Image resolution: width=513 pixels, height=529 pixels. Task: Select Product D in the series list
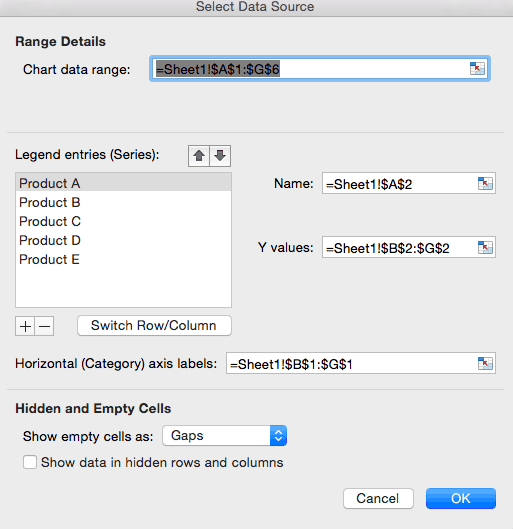point(123,240)
